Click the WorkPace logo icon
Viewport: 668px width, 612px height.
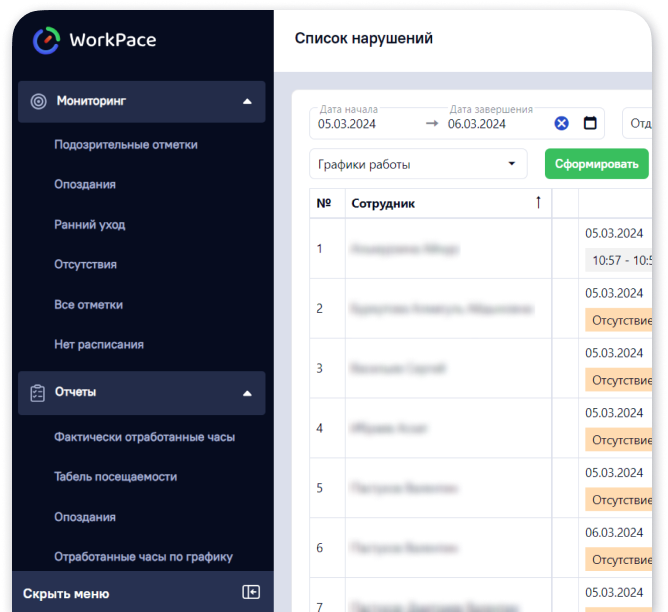pos(46,40)
